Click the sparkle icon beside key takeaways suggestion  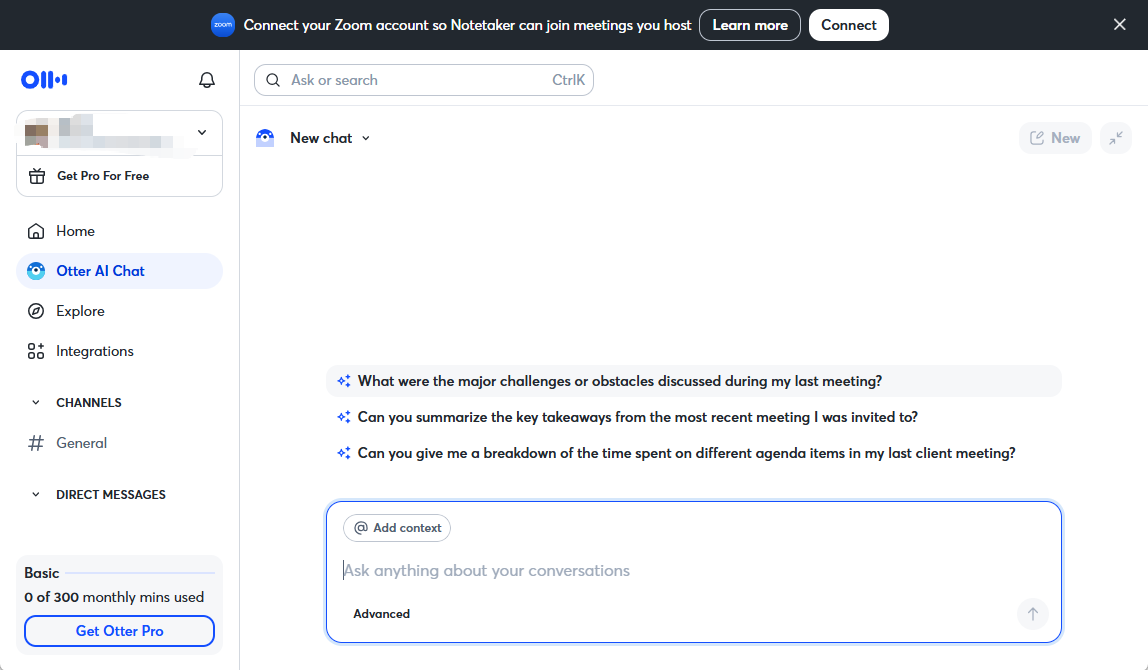point(343,417)
